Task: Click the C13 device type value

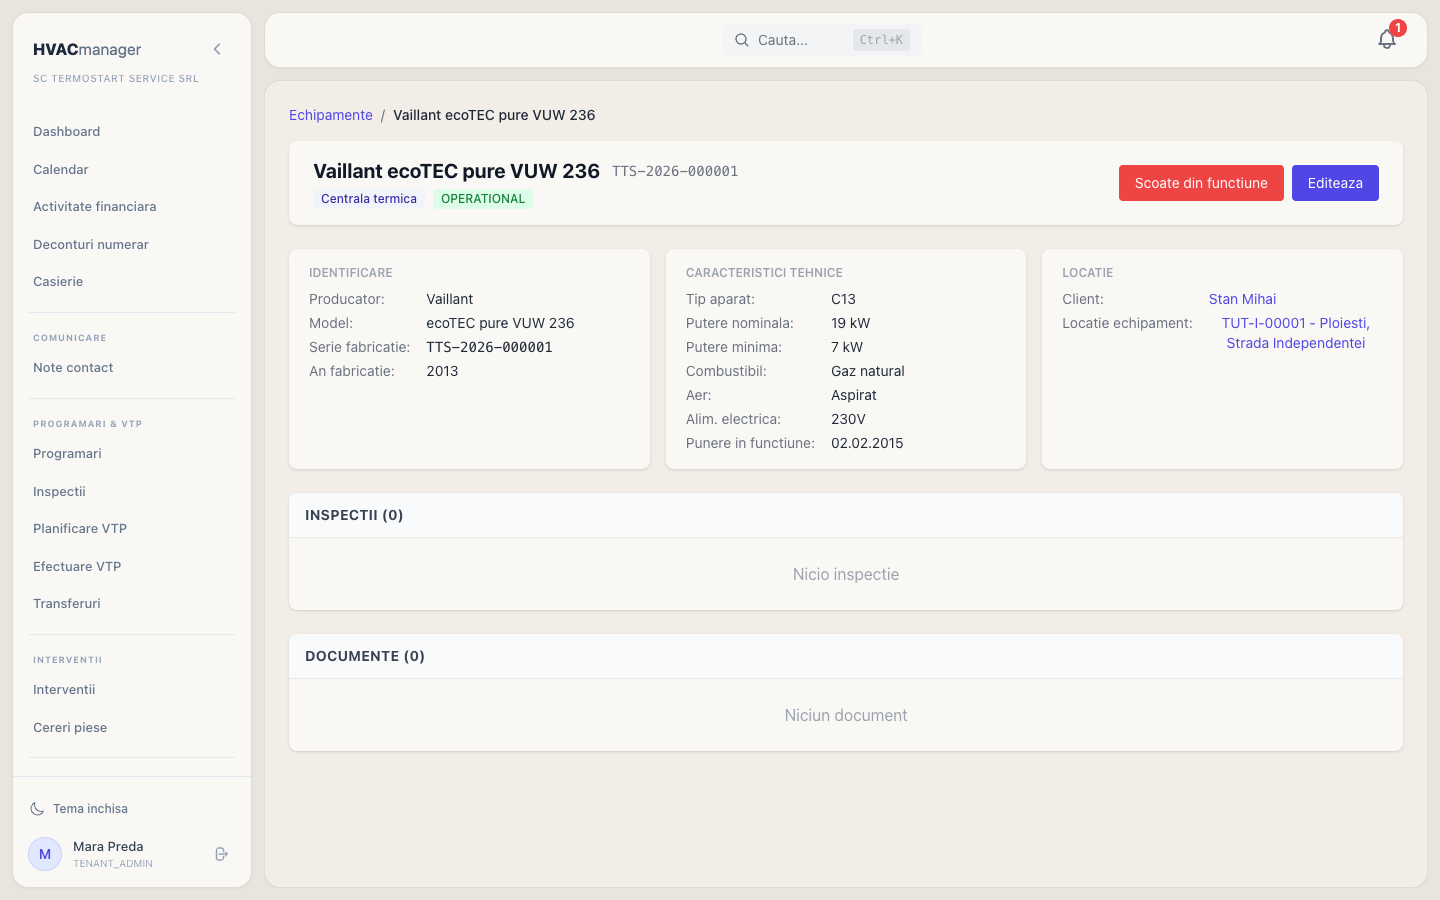Action: click(x=843, y=299)
